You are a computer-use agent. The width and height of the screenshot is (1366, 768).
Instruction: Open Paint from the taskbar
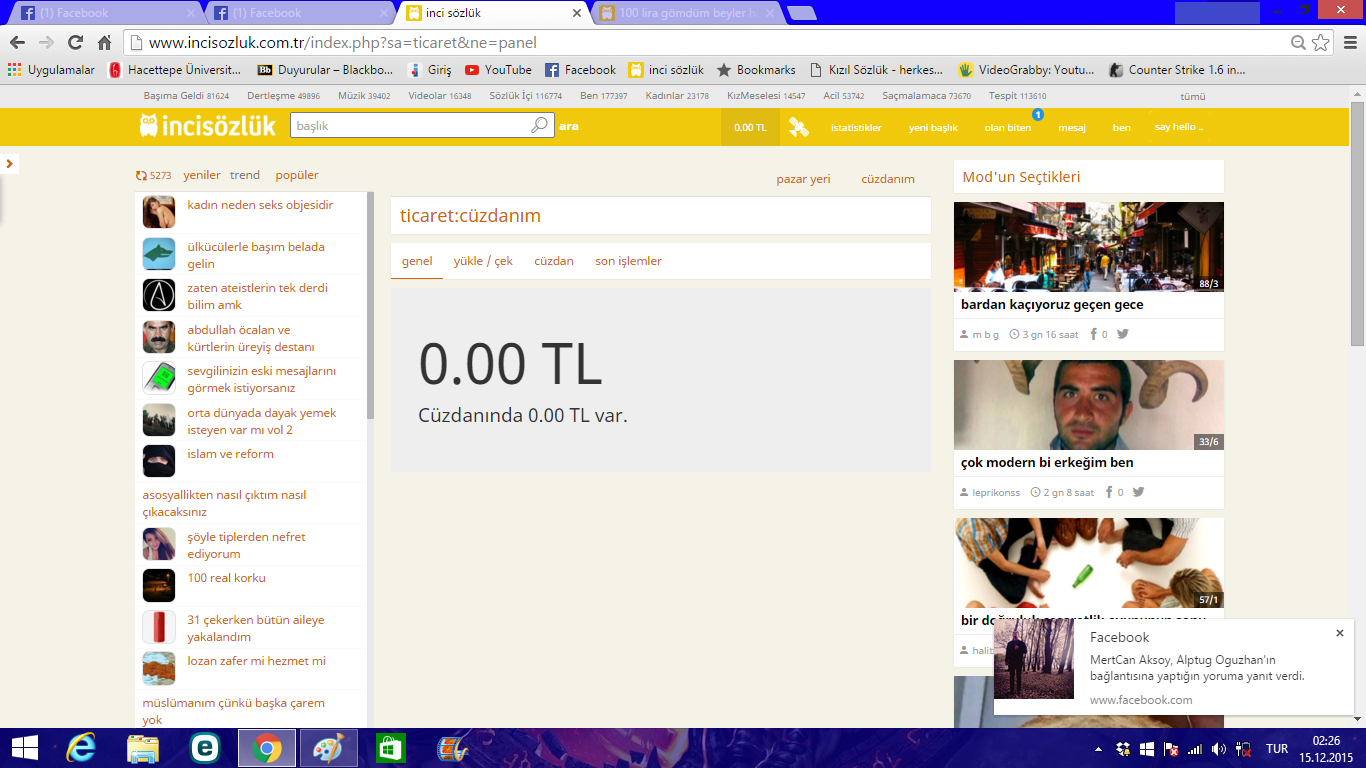coord(328,748)
